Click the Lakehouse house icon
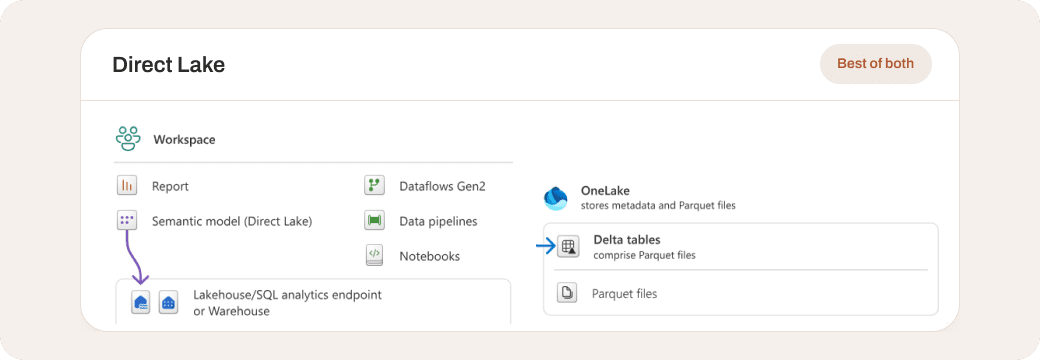 pyautogui.click(x=141, y=302)
